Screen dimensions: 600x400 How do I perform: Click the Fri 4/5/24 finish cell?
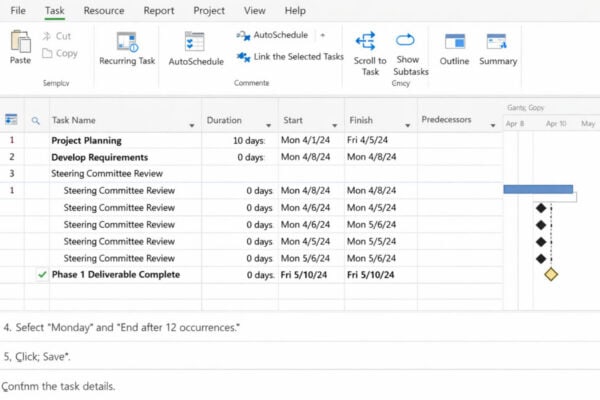coord(381,140)
